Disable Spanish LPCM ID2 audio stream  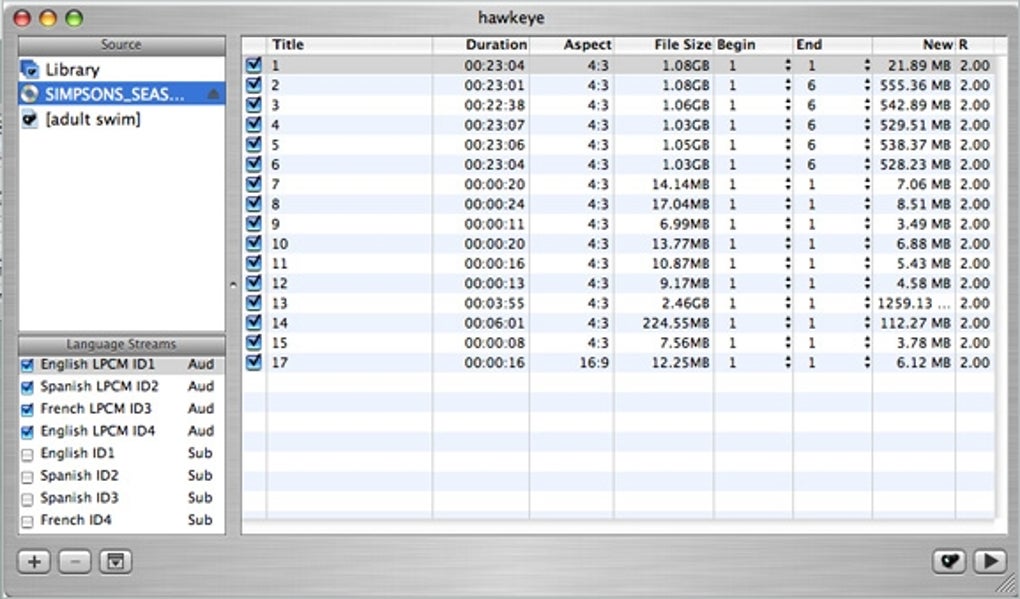pos(27,387)
